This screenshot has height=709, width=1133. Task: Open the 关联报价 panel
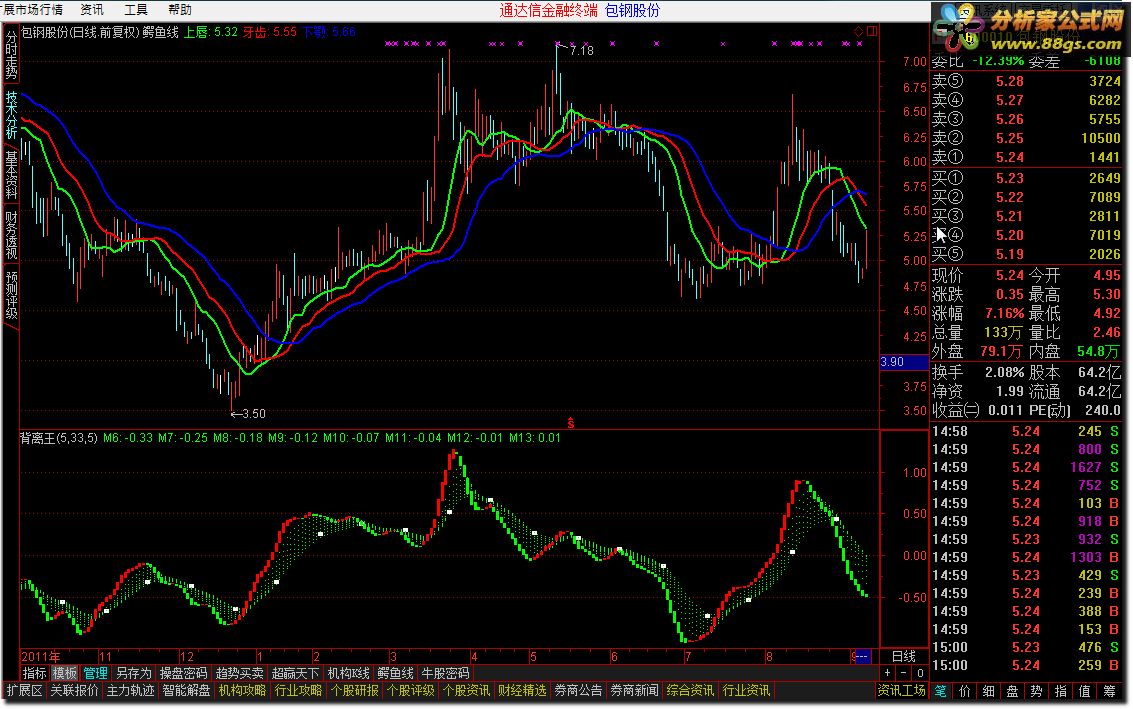74,690
